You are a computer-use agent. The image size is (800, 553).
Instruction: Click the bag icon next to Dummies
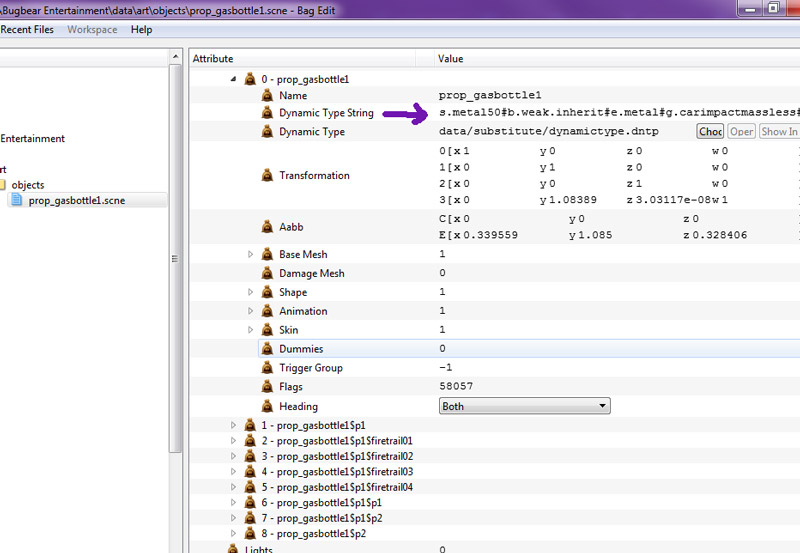267,349
